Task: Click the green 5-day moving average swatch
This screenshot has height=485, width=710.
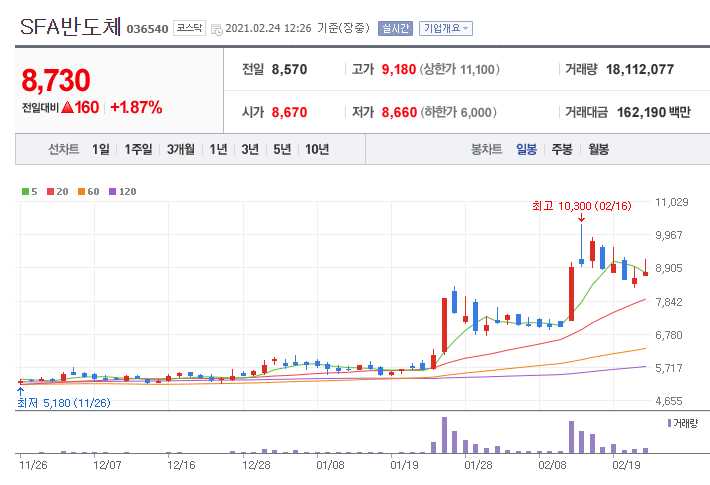Action: [x=25, y=192]
